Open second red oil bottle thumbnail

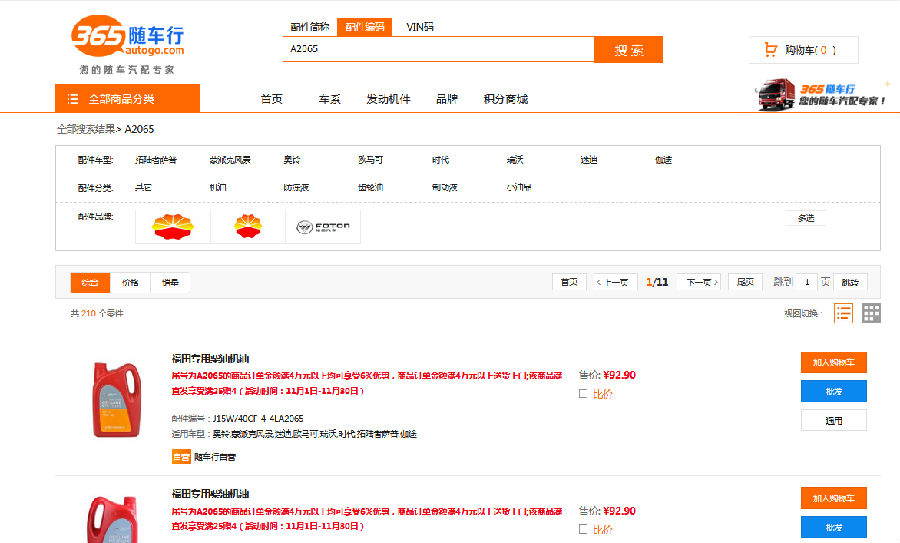point(112,519)
